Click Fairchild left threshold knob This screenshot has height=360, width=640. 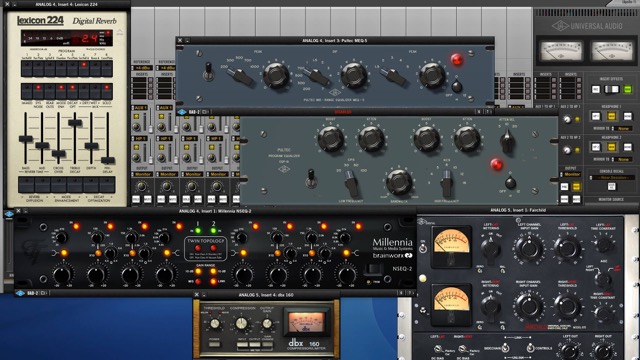click(x=567, y=248)
